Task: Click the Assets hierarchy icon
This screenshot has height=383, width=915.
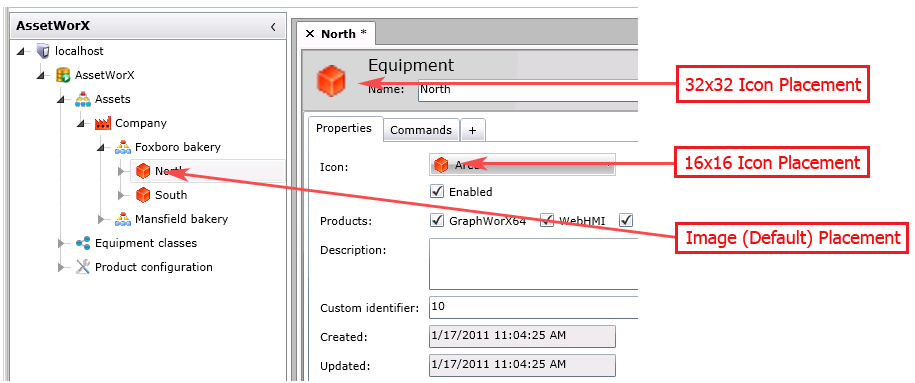Action: tap(83, 99)
